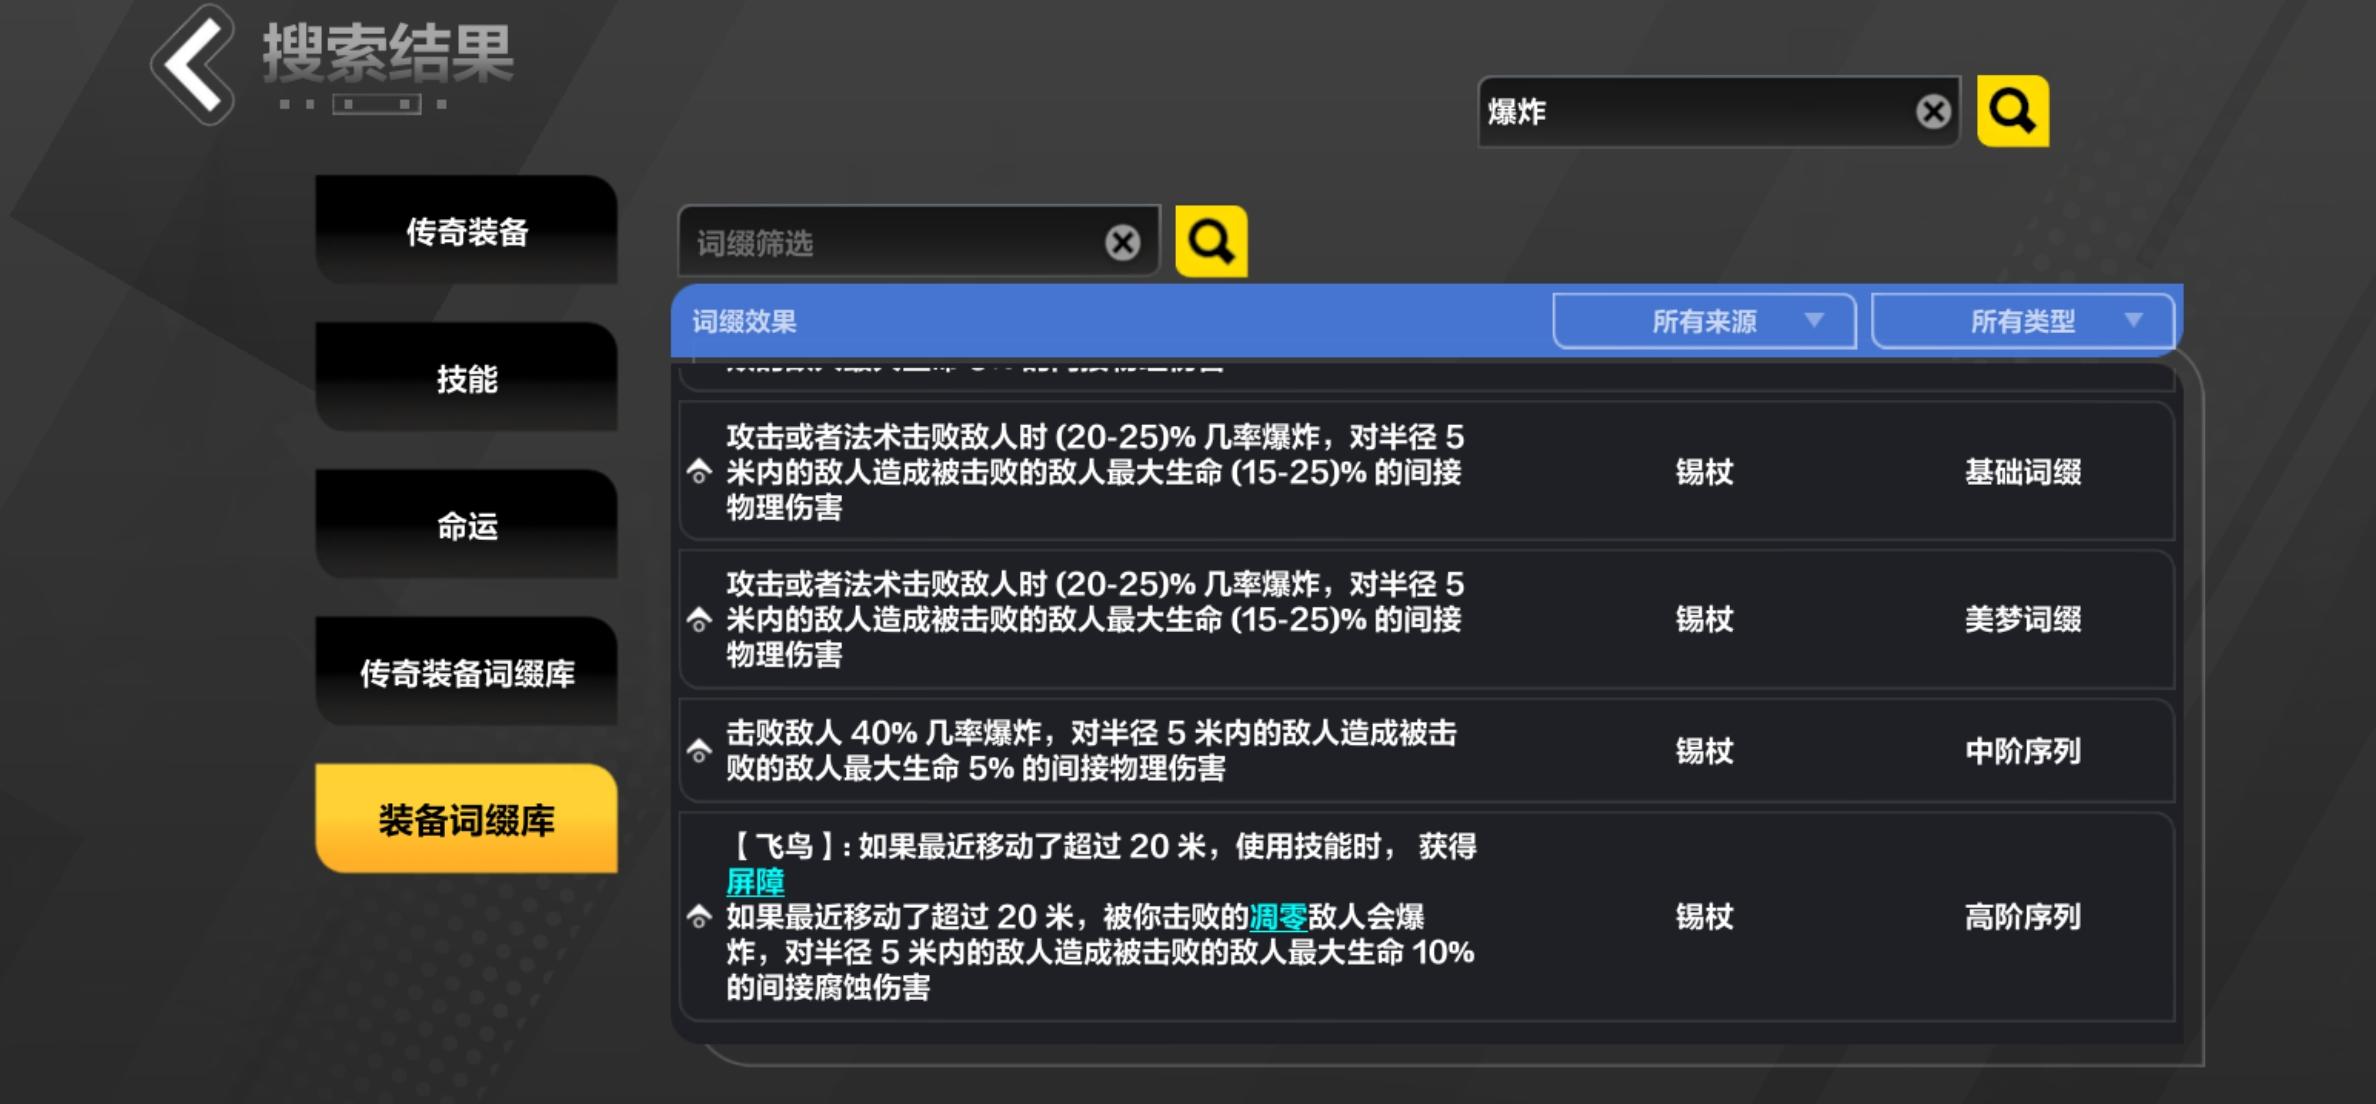Click the icon on the 美梦词缀 row
2376x1104 pixels.
click(x=699, y=620)
